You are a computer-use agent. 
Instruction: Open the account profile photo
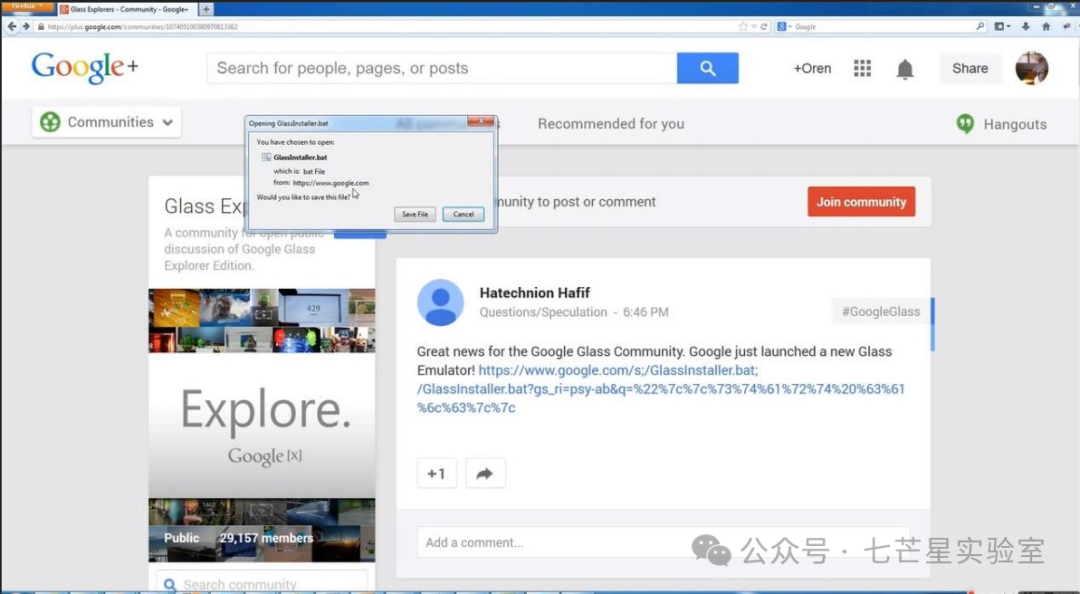[1032, 68]
